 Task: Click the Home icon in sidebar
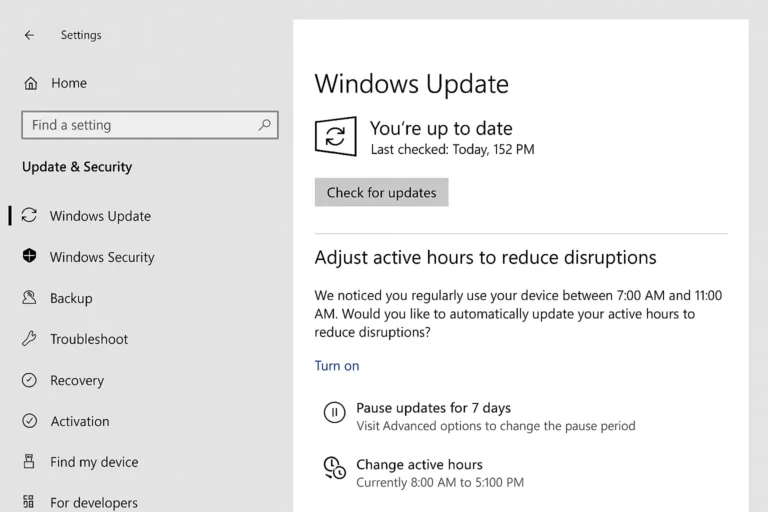click(30, 83)
